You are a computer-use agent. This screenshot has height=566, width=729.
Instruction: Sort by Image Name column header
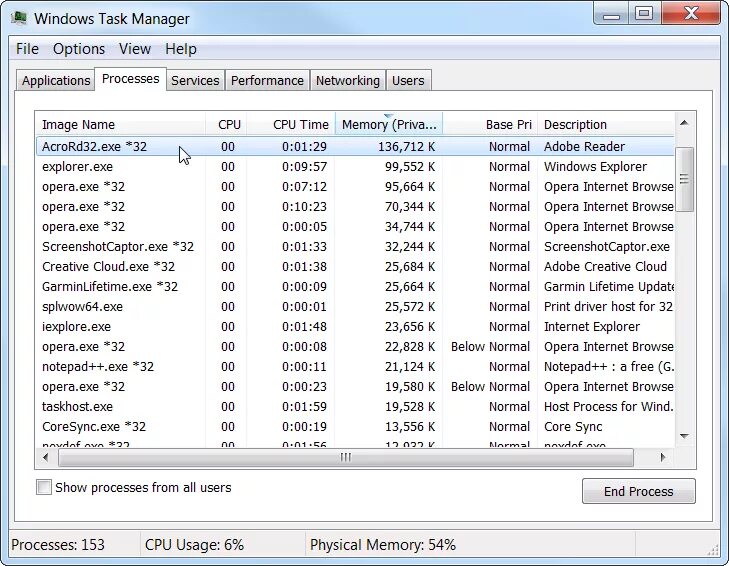coord(120,124)
